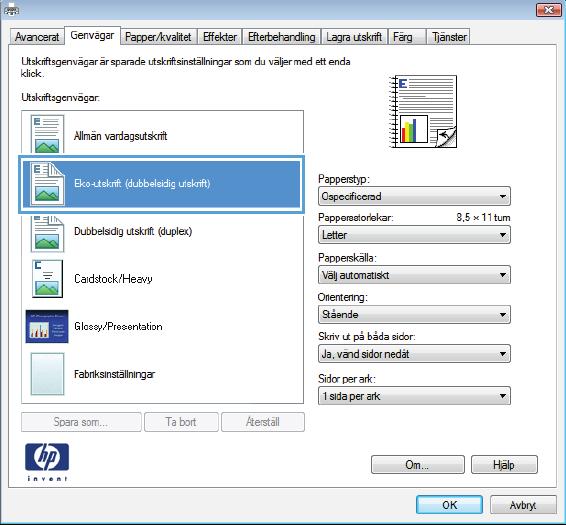Open Skriv ut på båda sidor dropdown
This screenshot has height=525, width=566.
coord(414,354)
